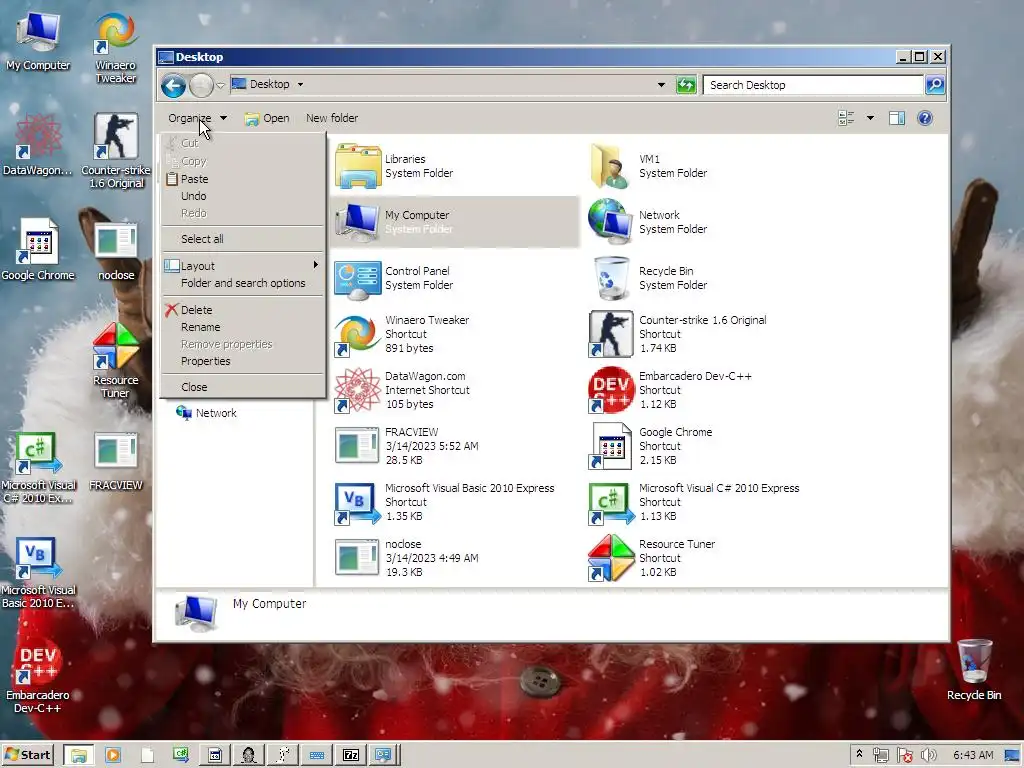Select Winaero Tweaker icon on the desktop wallpaper
The image size is (1024, 768).
[116, 49]
